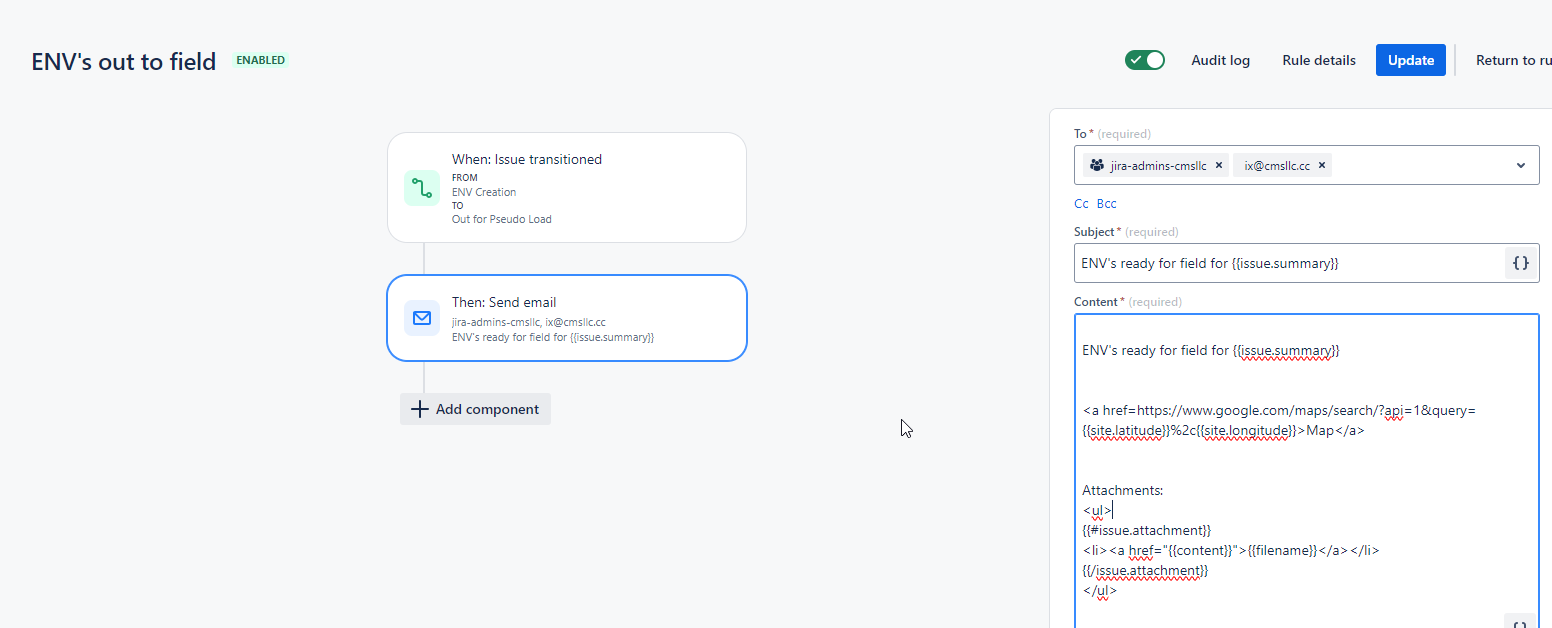
Task: Add a Bcc recipient
Action: coord(1106,204)
